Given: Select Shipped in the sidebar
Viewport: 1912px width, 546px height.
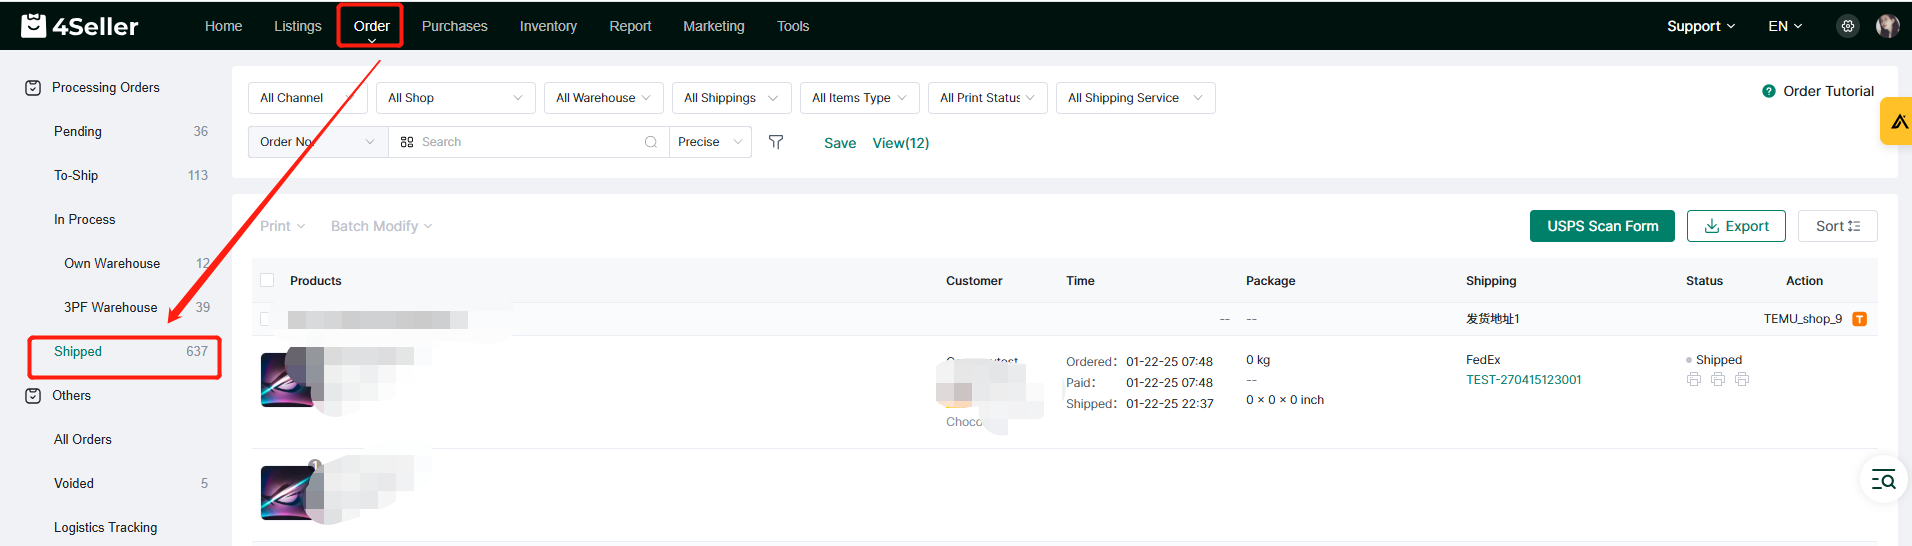Looking at the screenshot, I should 78,351.
